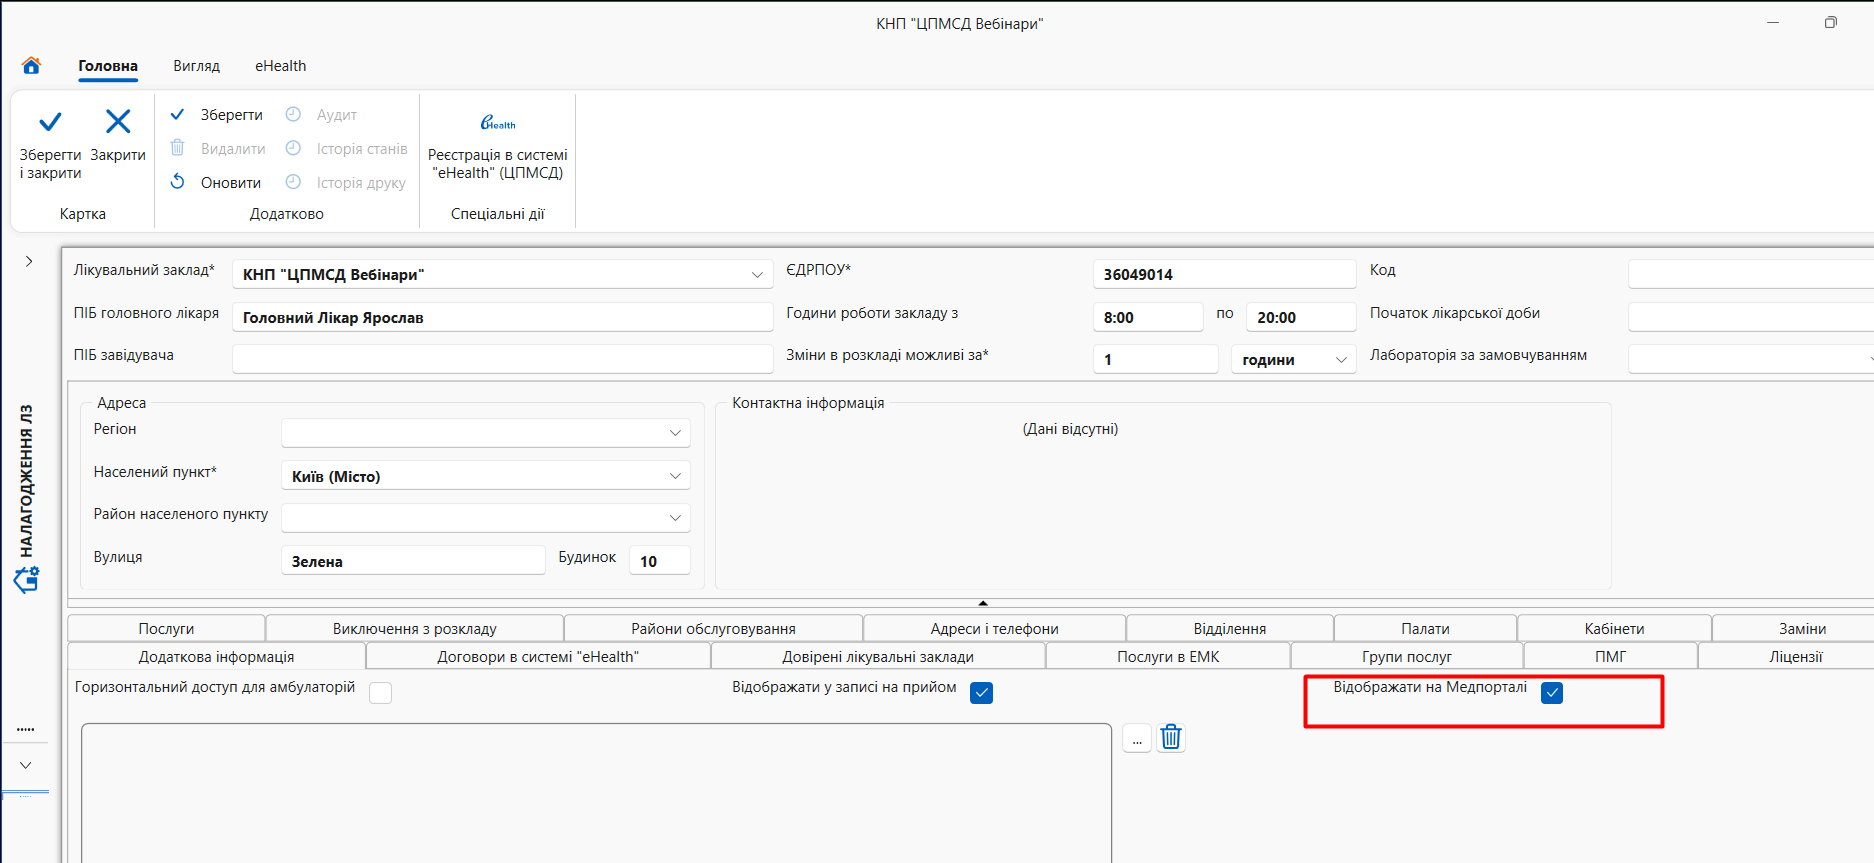Click the sidebar dotted grip handle
Screen dimensions: 1874x863
pyautogui.click(x=26, y=730)
